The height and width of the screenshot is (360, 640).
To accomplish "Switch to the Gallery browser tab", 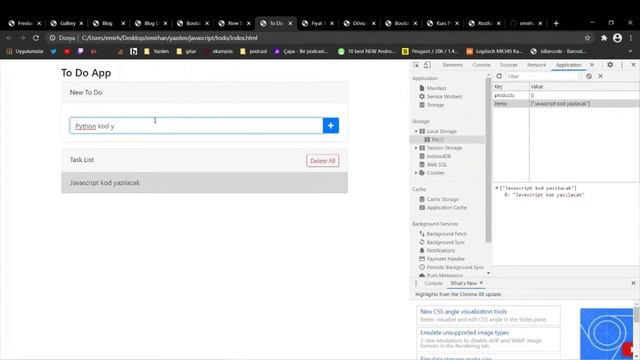I will 67,23.
